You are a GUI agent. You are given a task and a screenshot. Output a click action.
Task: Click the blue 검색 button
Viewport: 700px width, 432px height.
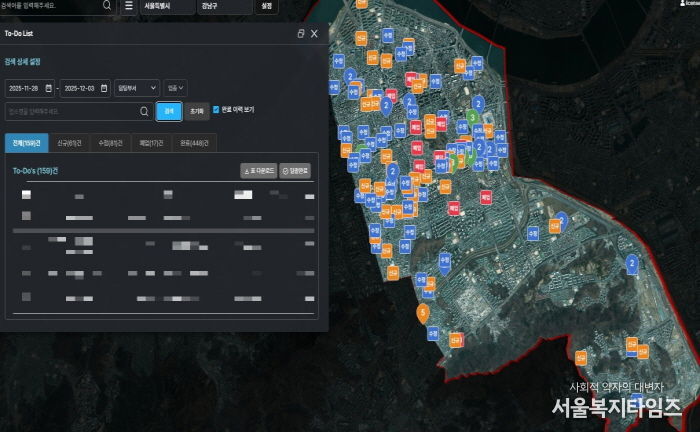[x=169, y=111]
